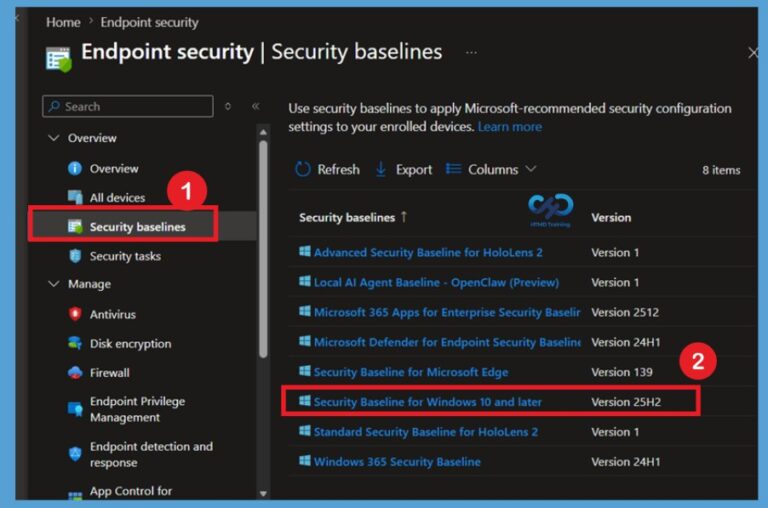Collapse the sidebar with double chevron
This screenshot has width=768, height=508.
[256, 106]
